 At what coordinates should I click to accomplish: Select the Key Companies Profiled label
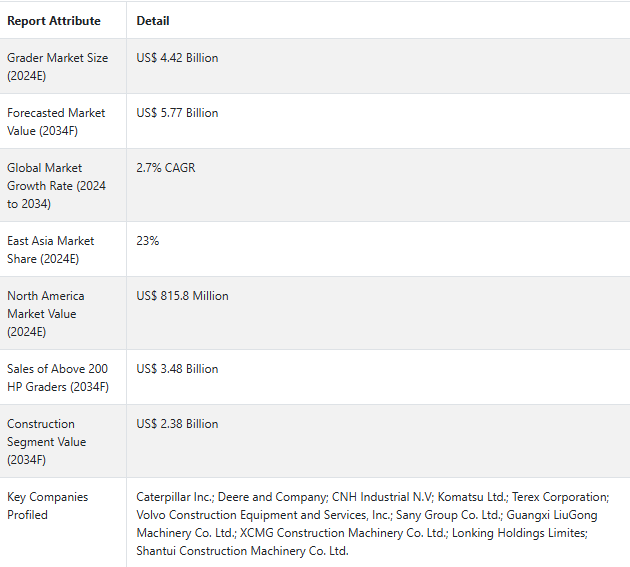[x=47, y=506]
